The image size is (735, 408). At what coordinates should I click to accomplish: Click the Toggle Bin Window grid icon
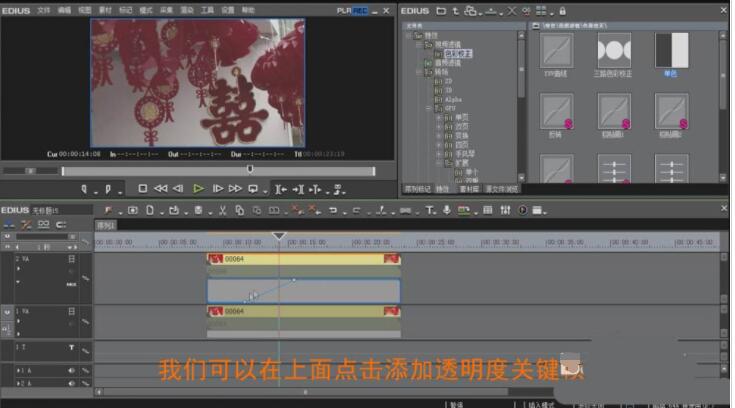point(488,210)
